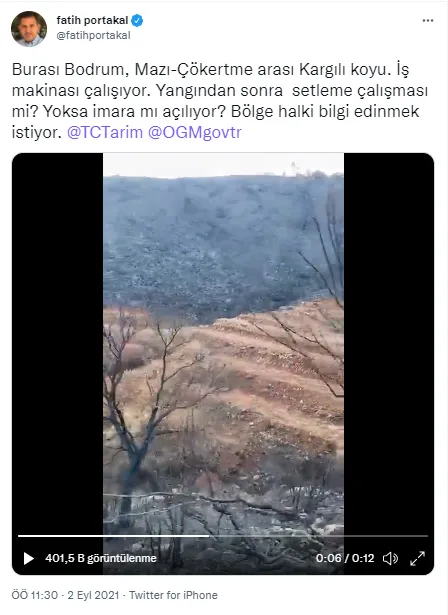Mute the video with the speaker icon
The width and height of the screenshot is (448, 615).
(x=390, y=558)
